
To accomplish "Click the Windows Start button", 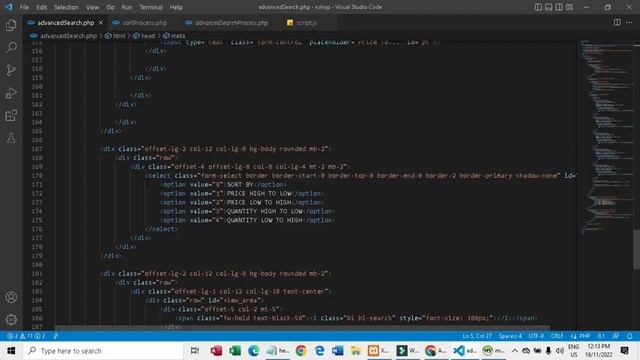I will (11, 351).
